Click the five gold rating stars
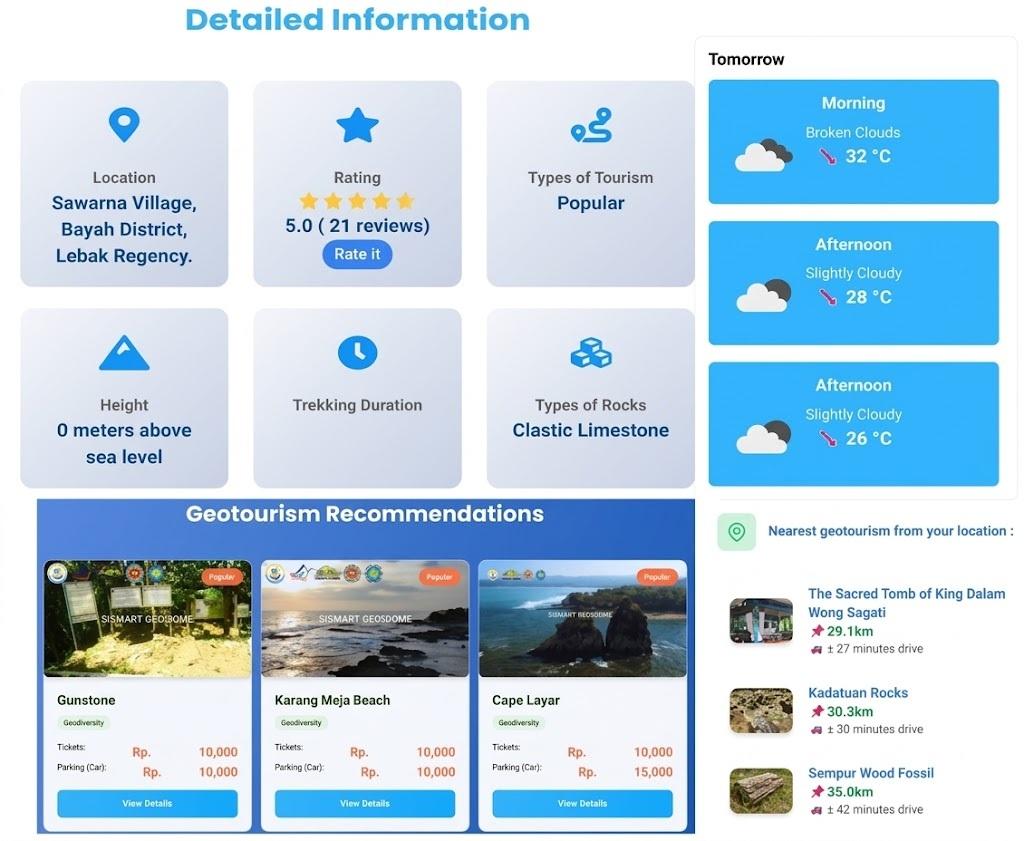This screenshot has width=1024, height=841. click(357, 200)
